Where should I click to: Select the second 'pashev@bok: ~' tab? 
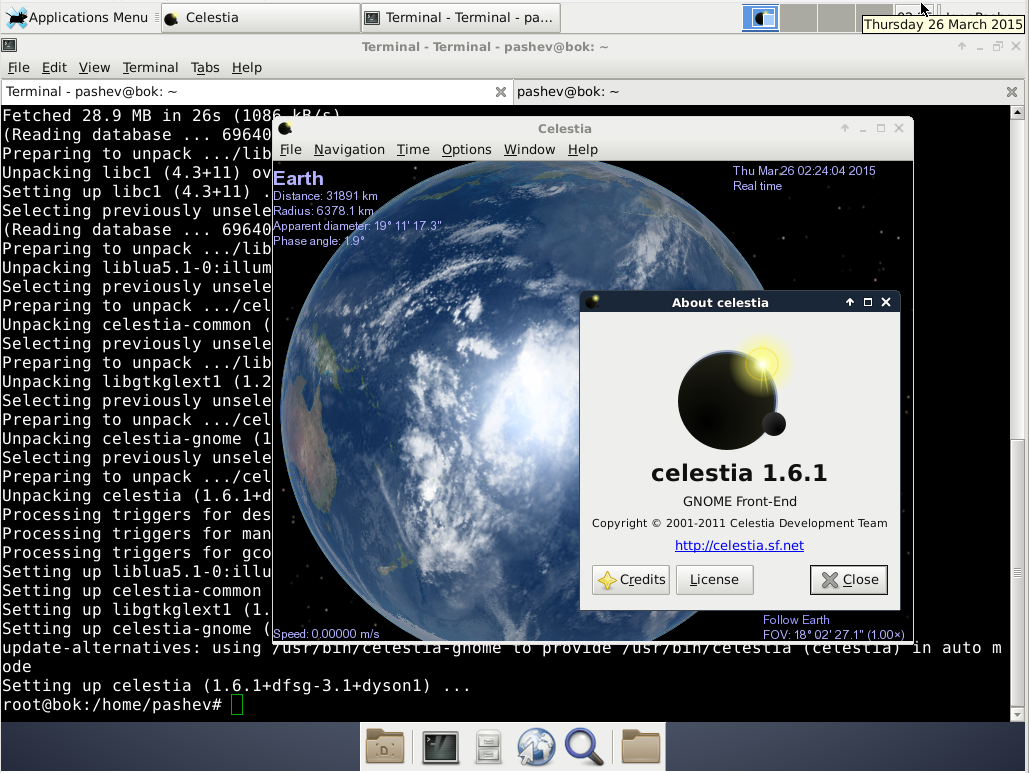pos(768,92)
